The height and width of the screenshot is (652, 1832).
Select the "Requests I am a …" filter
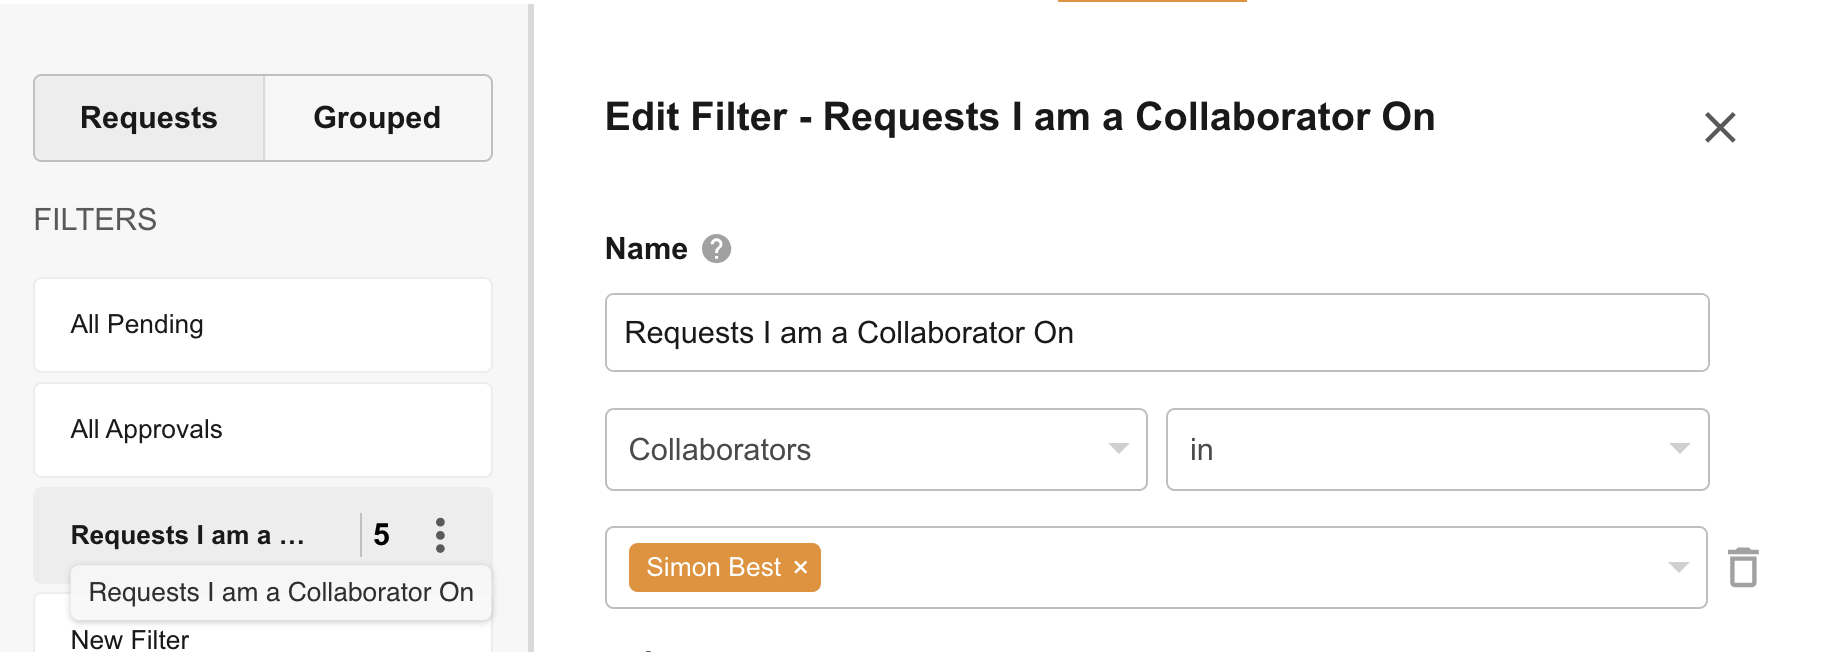tap(188, 535)
